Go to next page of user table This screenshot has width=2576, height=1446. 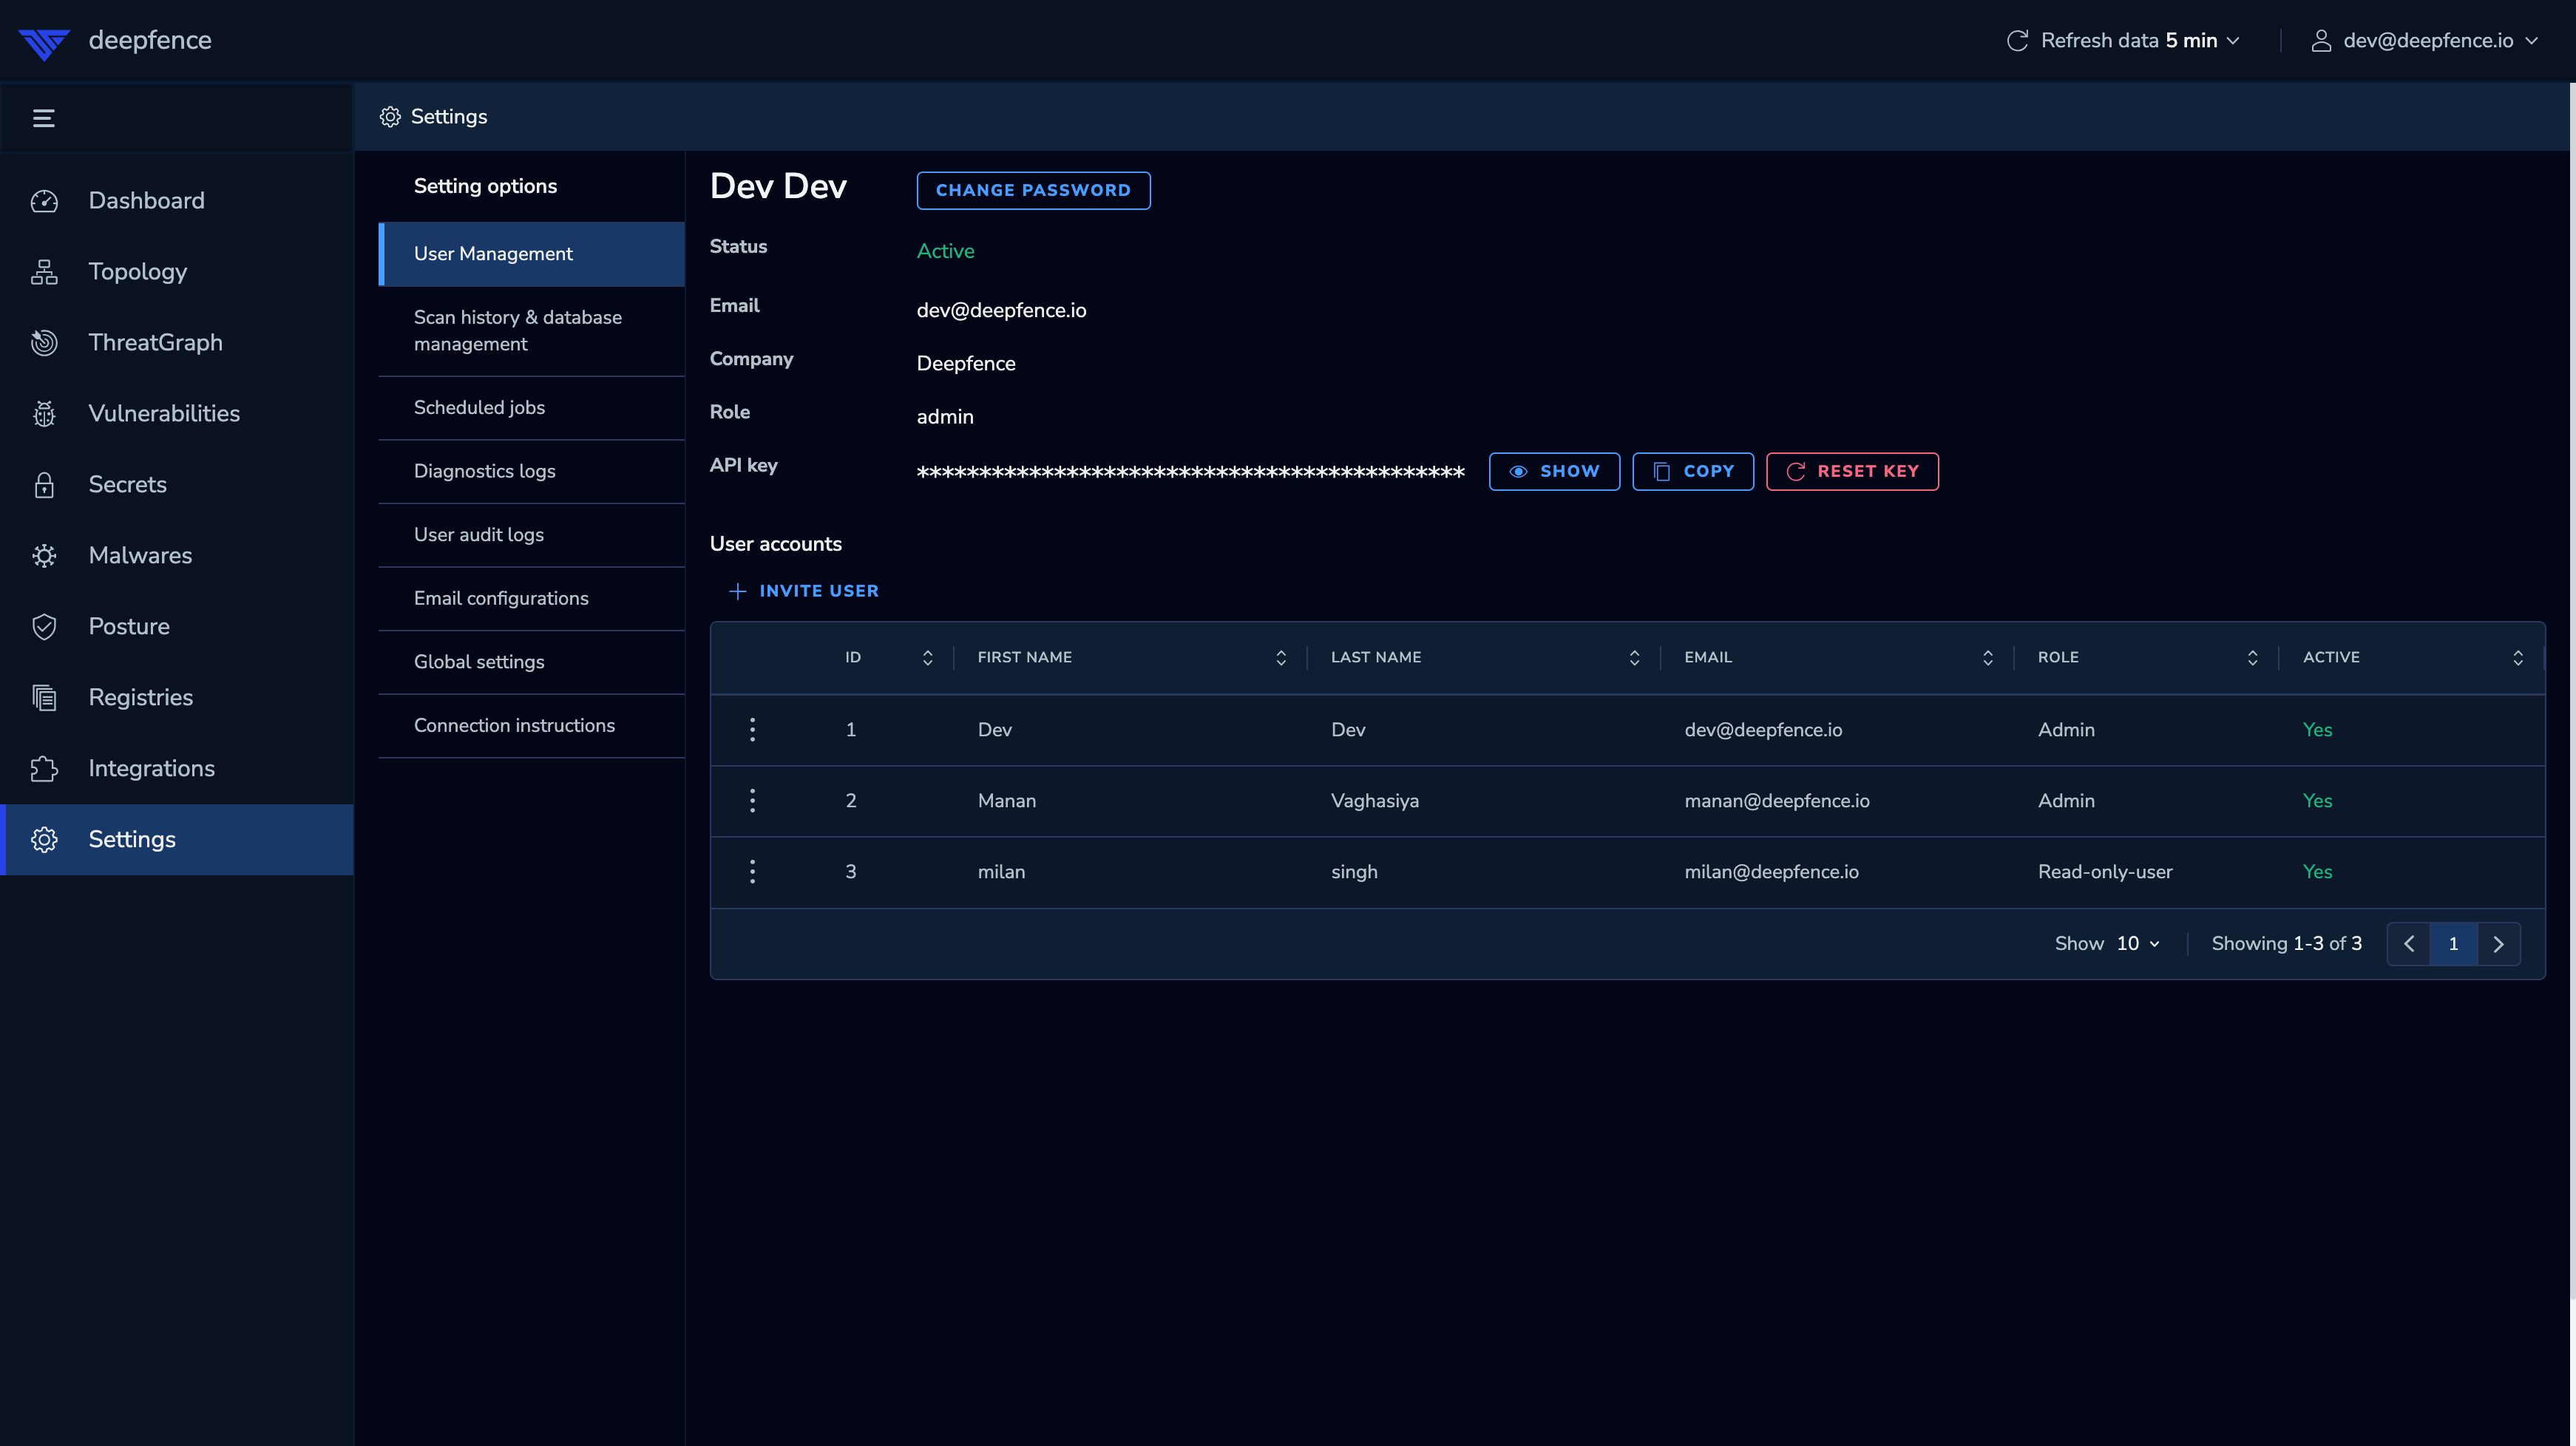pos(2498,944)
